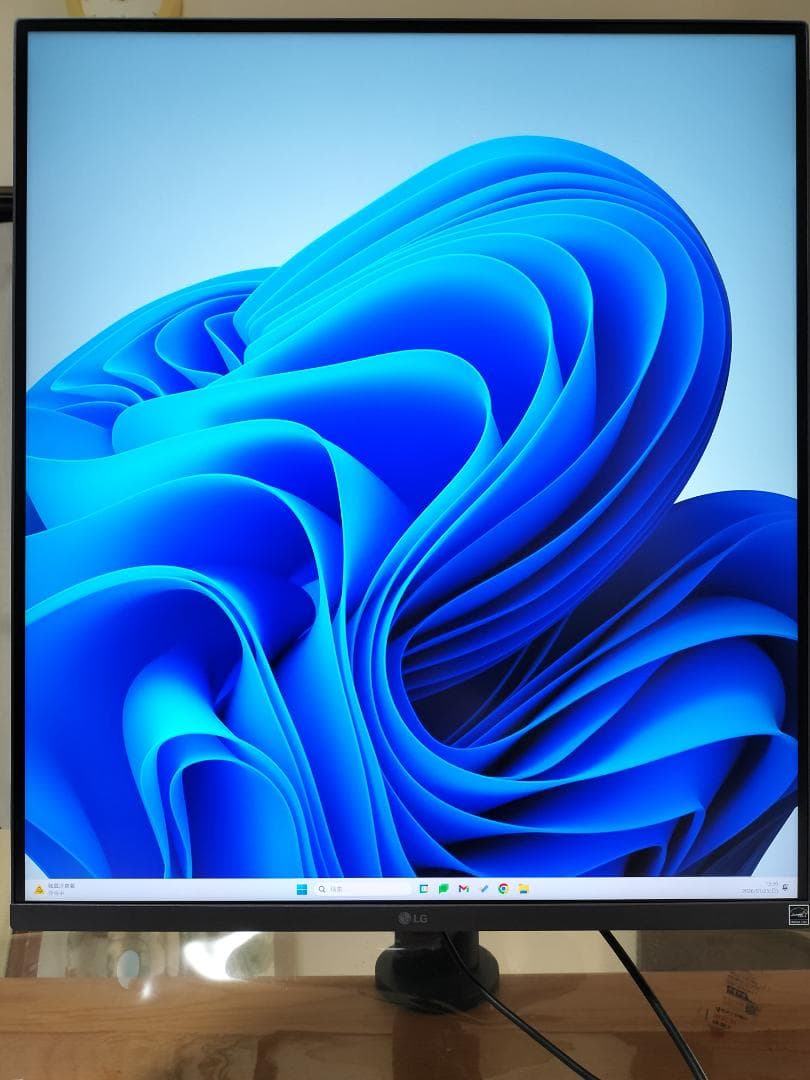Click the yellow warning widgets icon
Screen dimensions: 810x1080
(x=39, y=888)
